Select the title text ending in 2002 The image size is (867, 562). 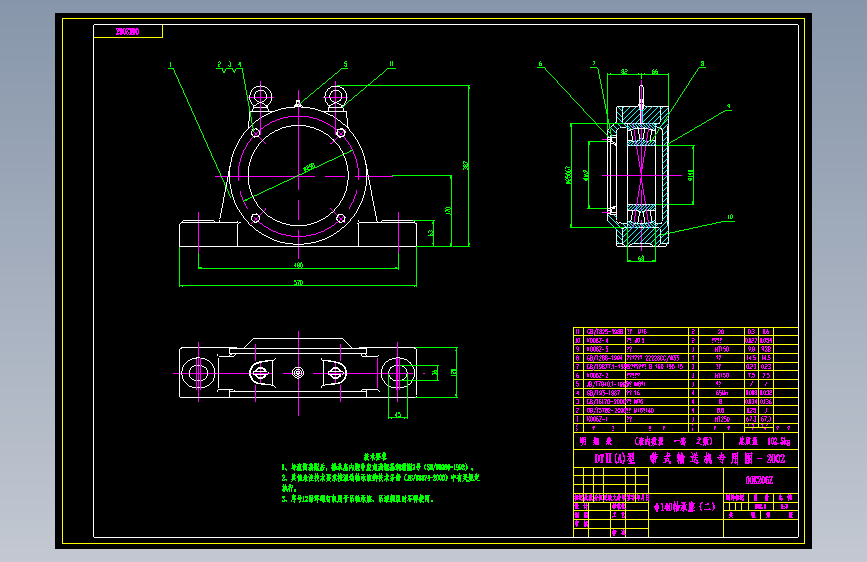pyautogui.click(x=690, y=459)
